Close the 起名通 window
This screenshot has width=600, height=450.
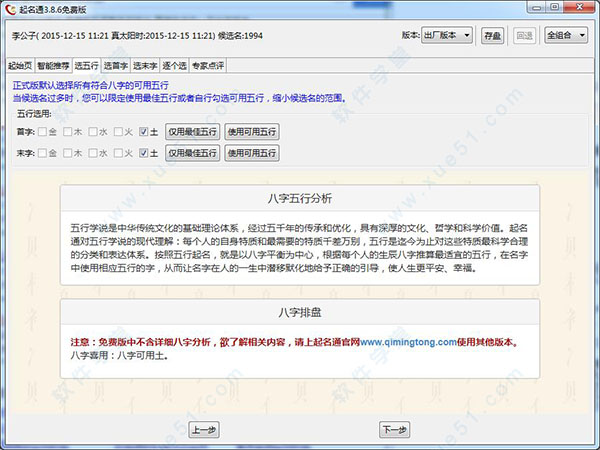point(584,8)
